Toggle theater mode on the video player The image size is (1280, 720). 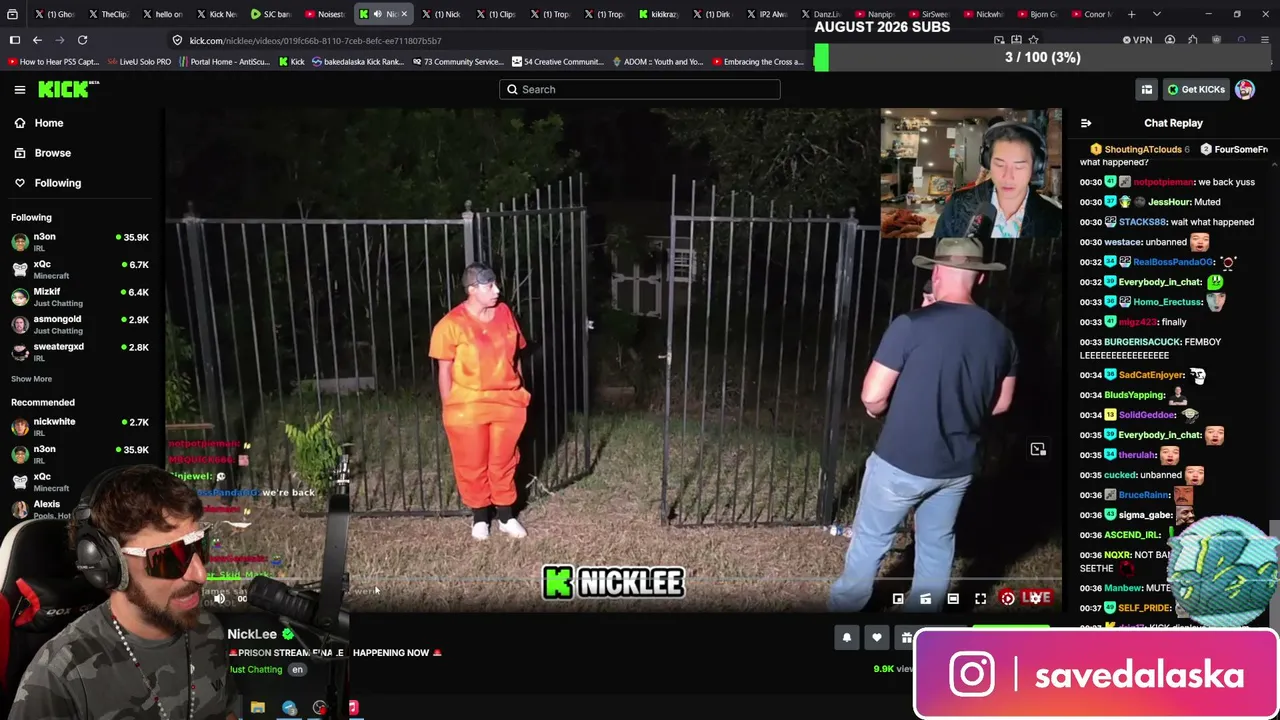pyautogui.click(x=953, y=598)
